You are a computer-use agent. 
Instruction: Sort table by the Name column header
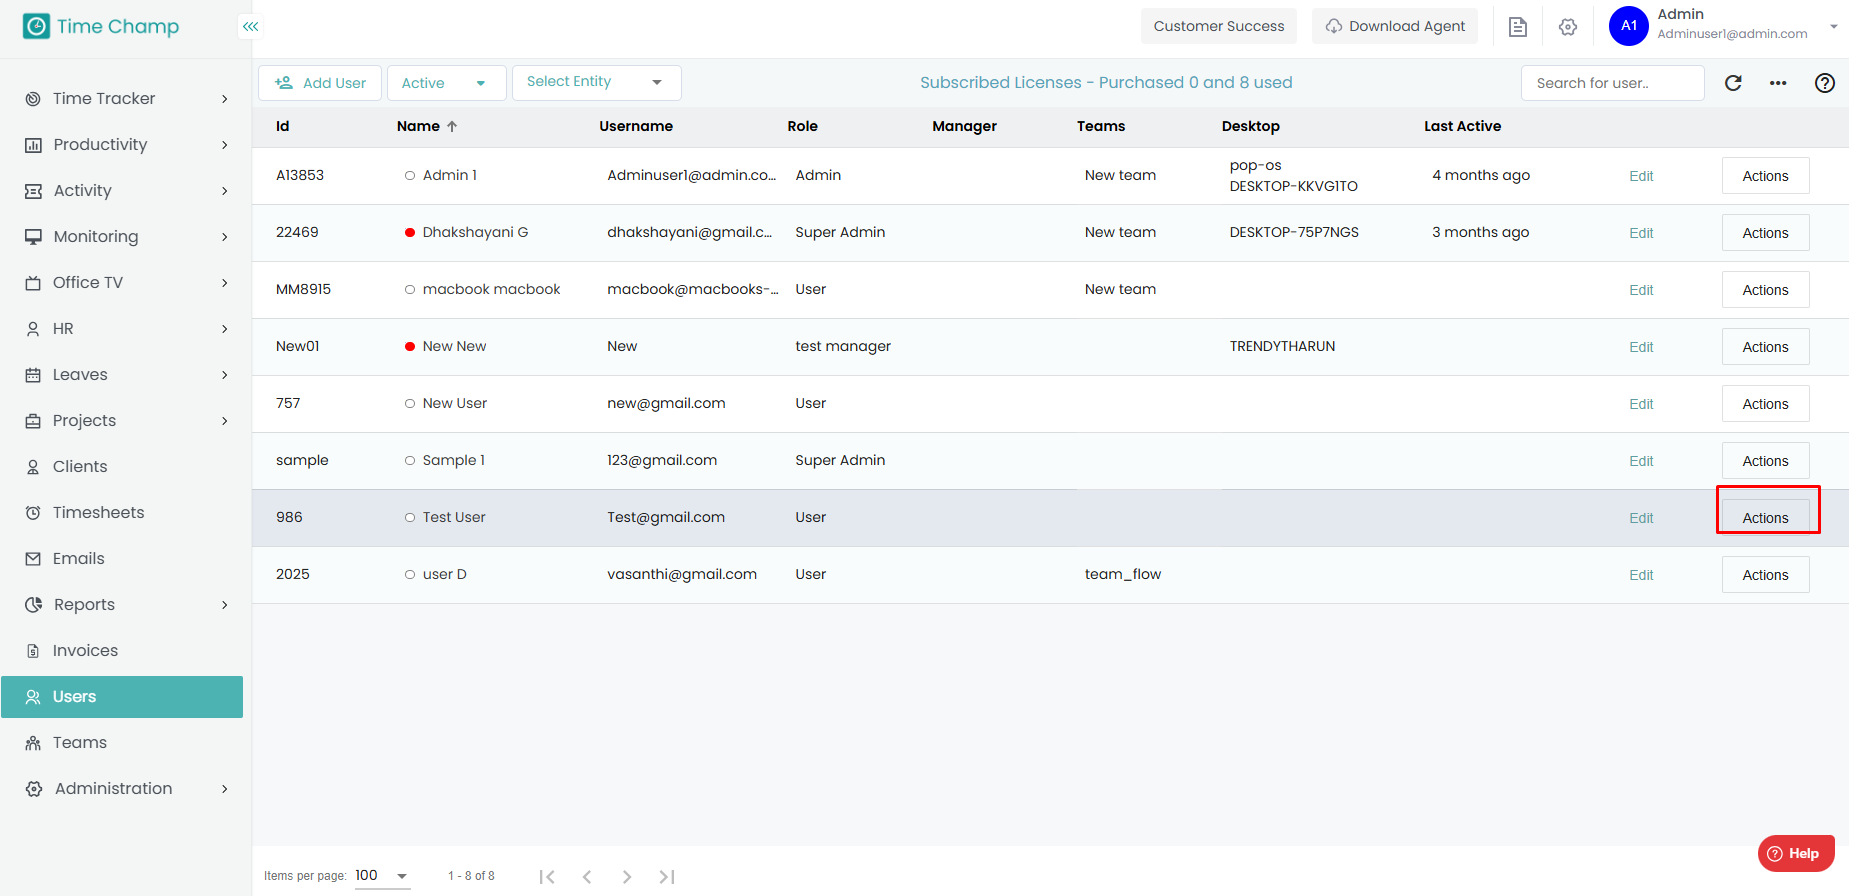point(418,126)
